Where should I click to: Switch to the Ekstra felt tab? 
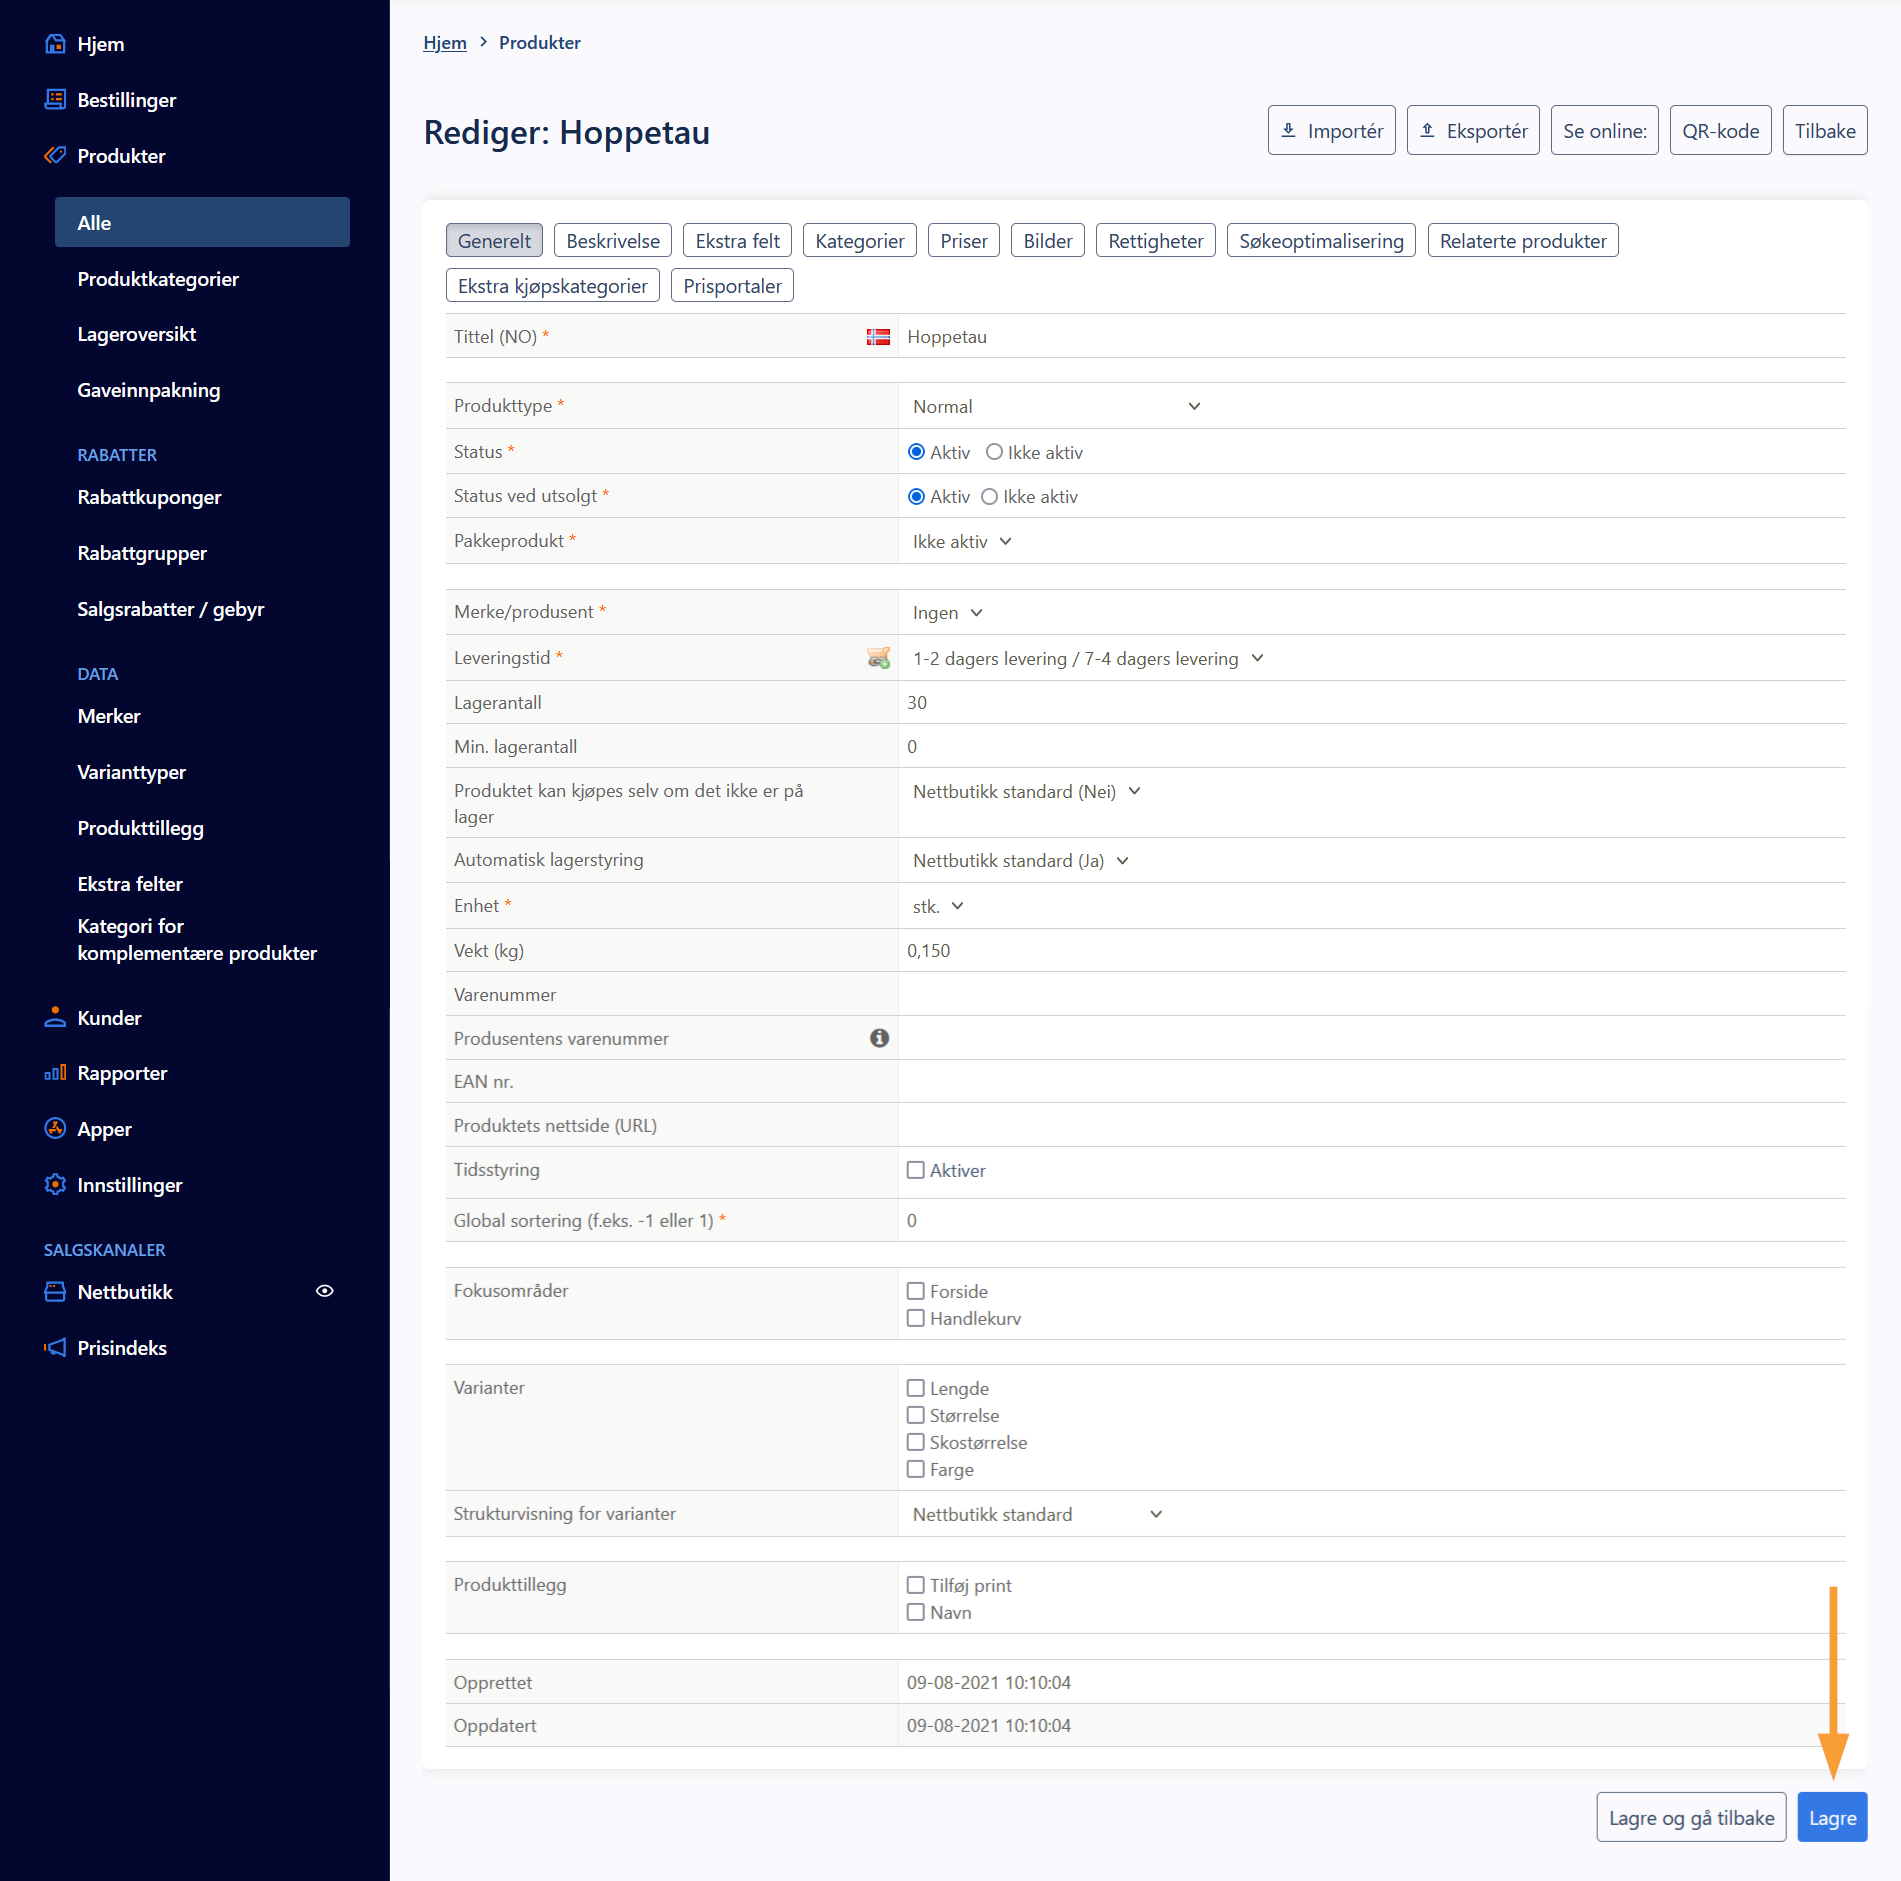738,241
